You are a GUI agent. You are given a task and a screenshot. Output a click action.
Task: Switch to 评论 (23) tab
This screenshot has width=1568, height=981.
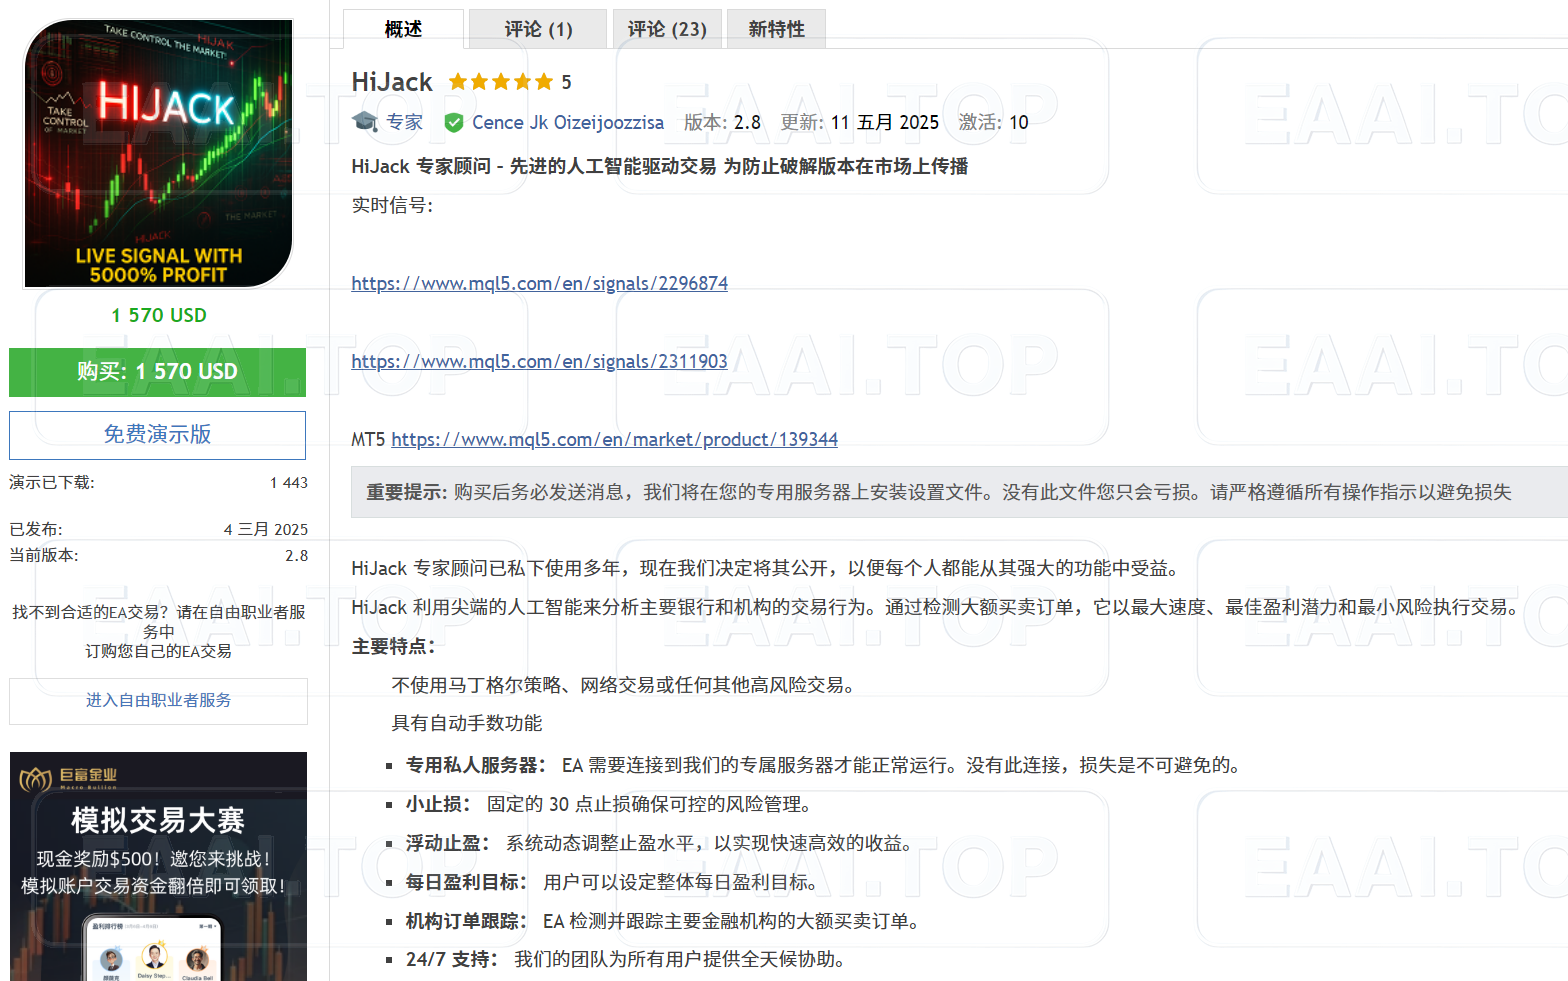(x=667, y=29)
